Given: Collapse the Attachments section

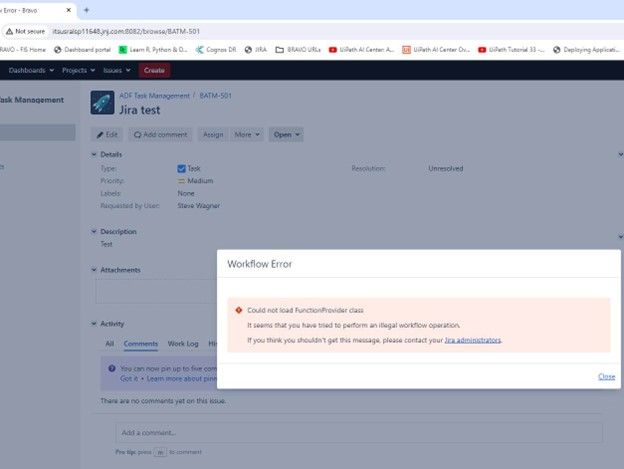Looking at the screenshot, I should pos(94,270).
